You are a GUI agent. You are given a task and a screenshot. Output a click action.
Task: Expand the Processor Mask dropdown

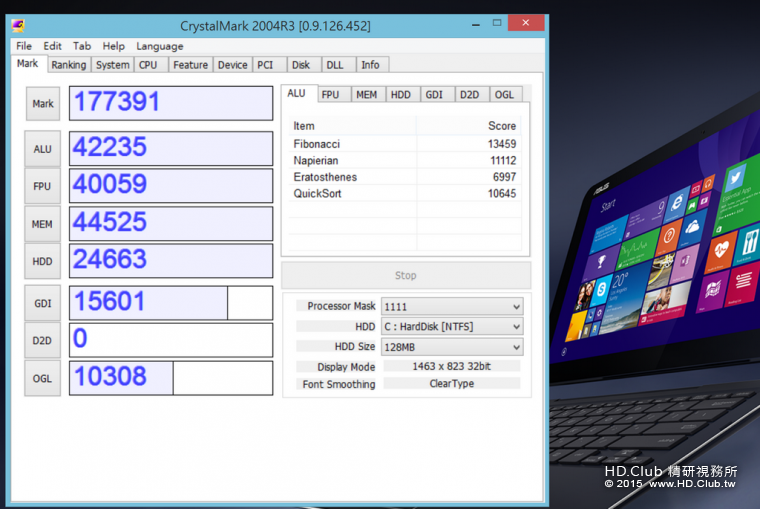tap(452, 307)
